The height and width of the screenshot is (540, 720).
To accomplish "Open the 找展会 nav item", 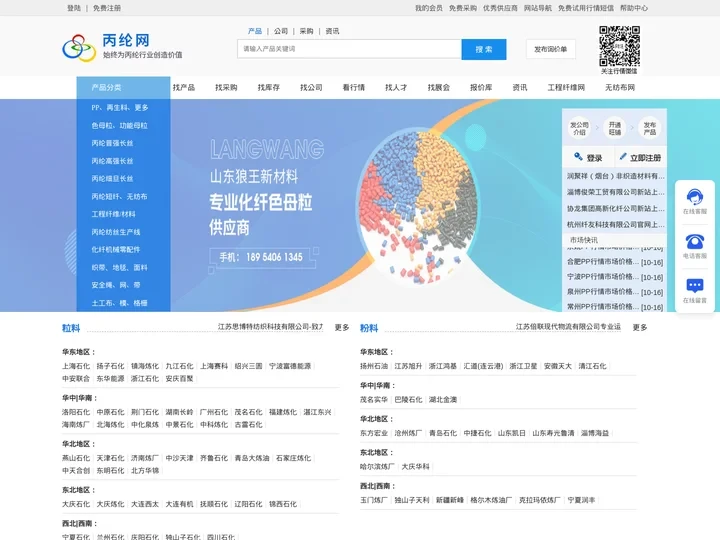I will point(439,87).
